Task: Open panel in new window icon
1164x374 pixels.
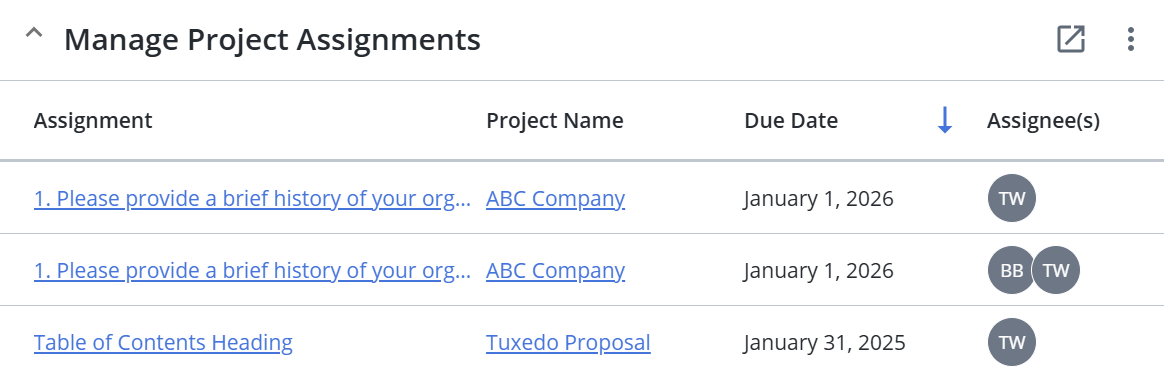Action: coord(1071,39)
